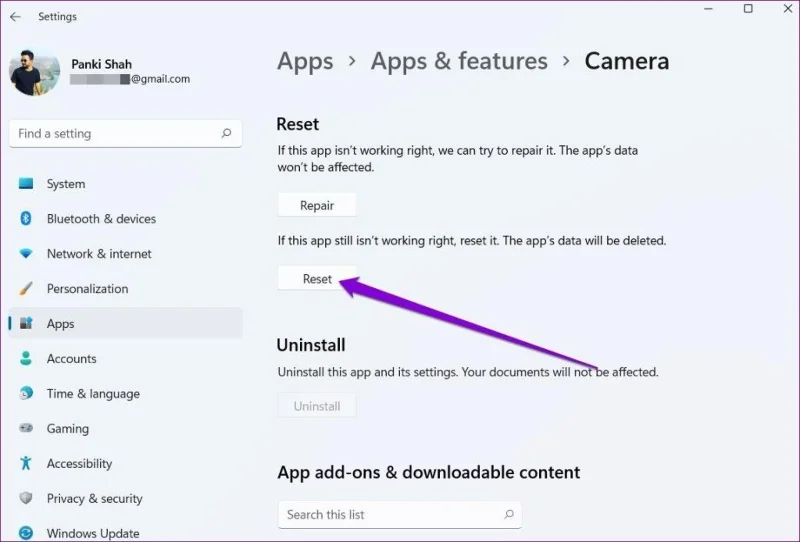Click the Camera breadcrumb title
This screenshot has height=542, width=800.
(627, 61)
